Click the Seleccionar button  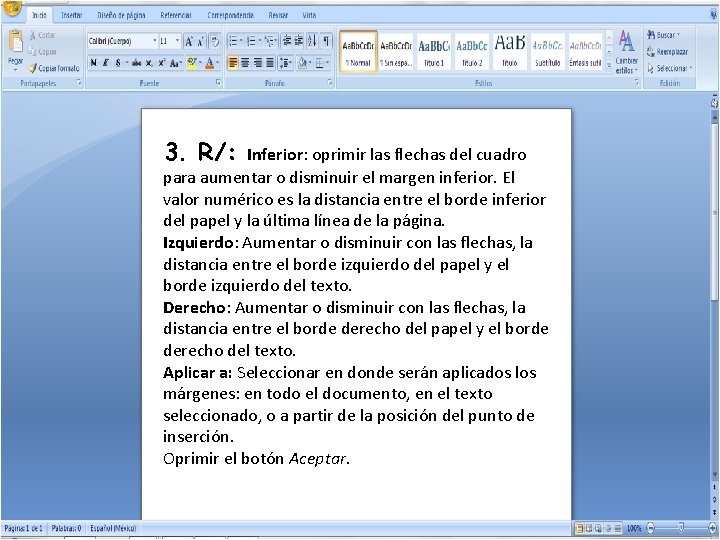pos(669,68)
